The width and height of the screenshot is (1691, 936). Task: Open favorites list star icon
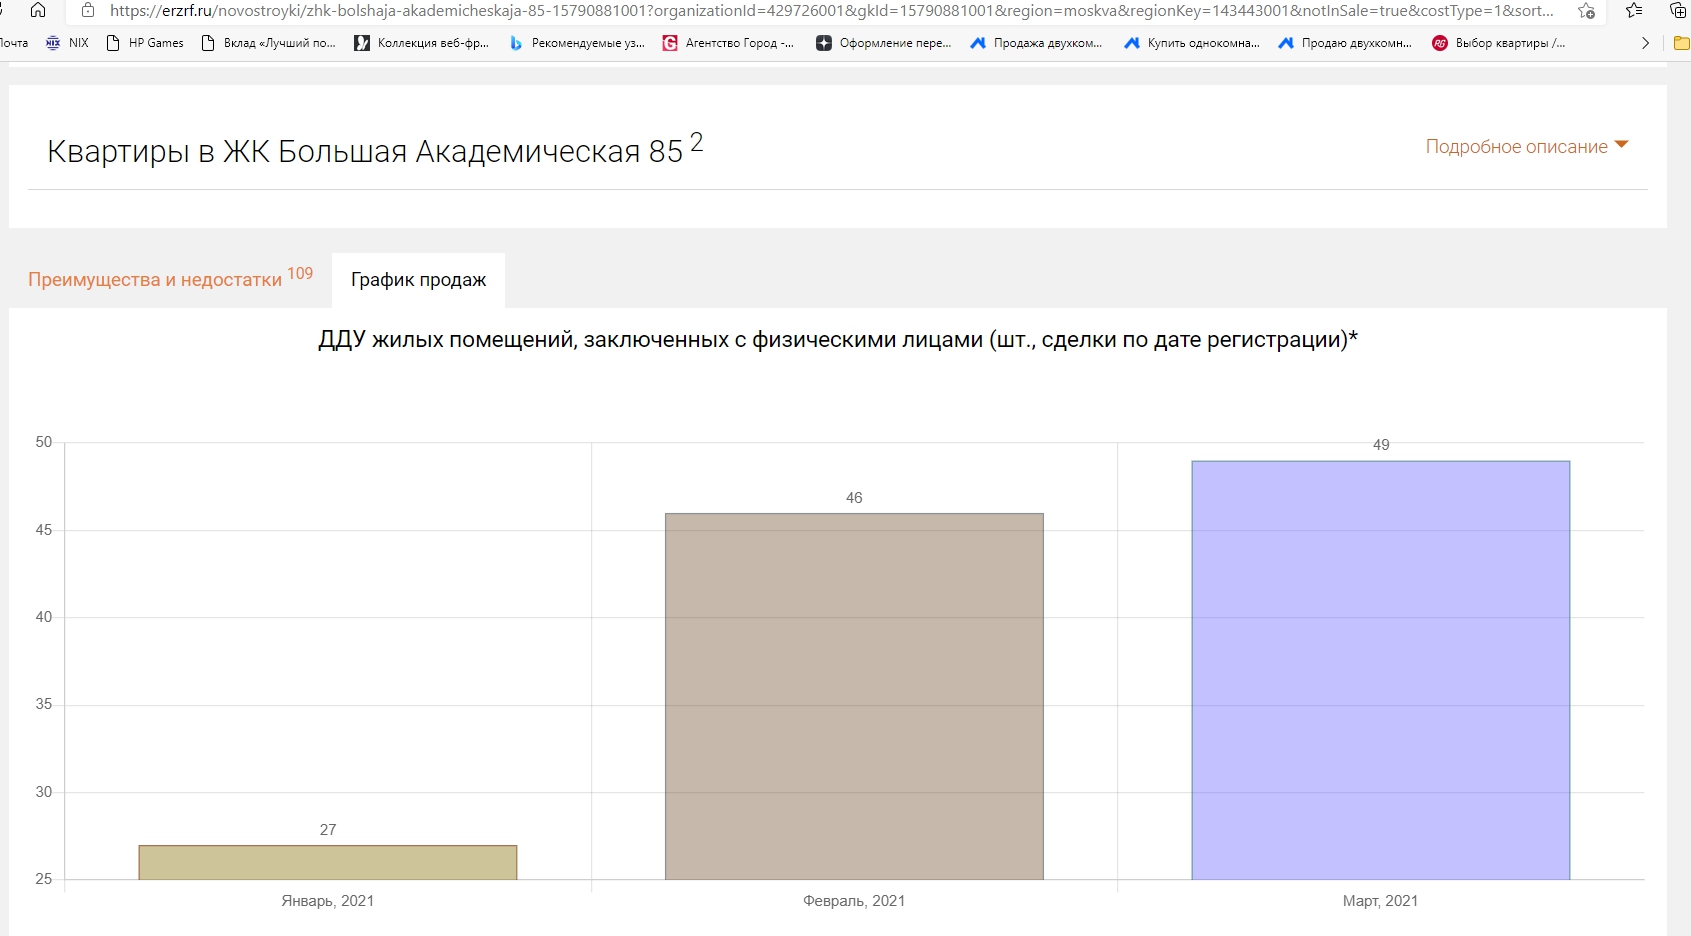tap(1634, 11)
